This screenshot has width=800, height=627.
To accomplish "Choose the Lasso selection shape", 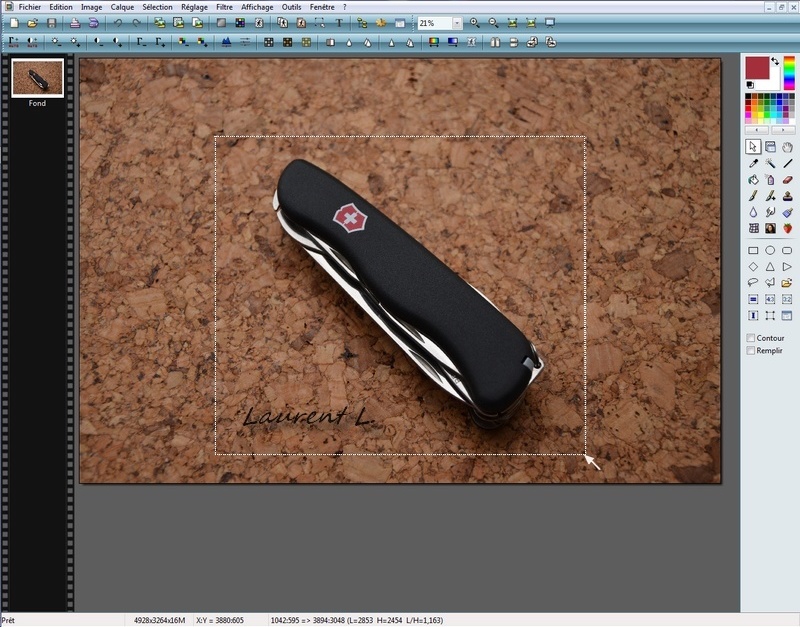I will (x=753, y=283).
